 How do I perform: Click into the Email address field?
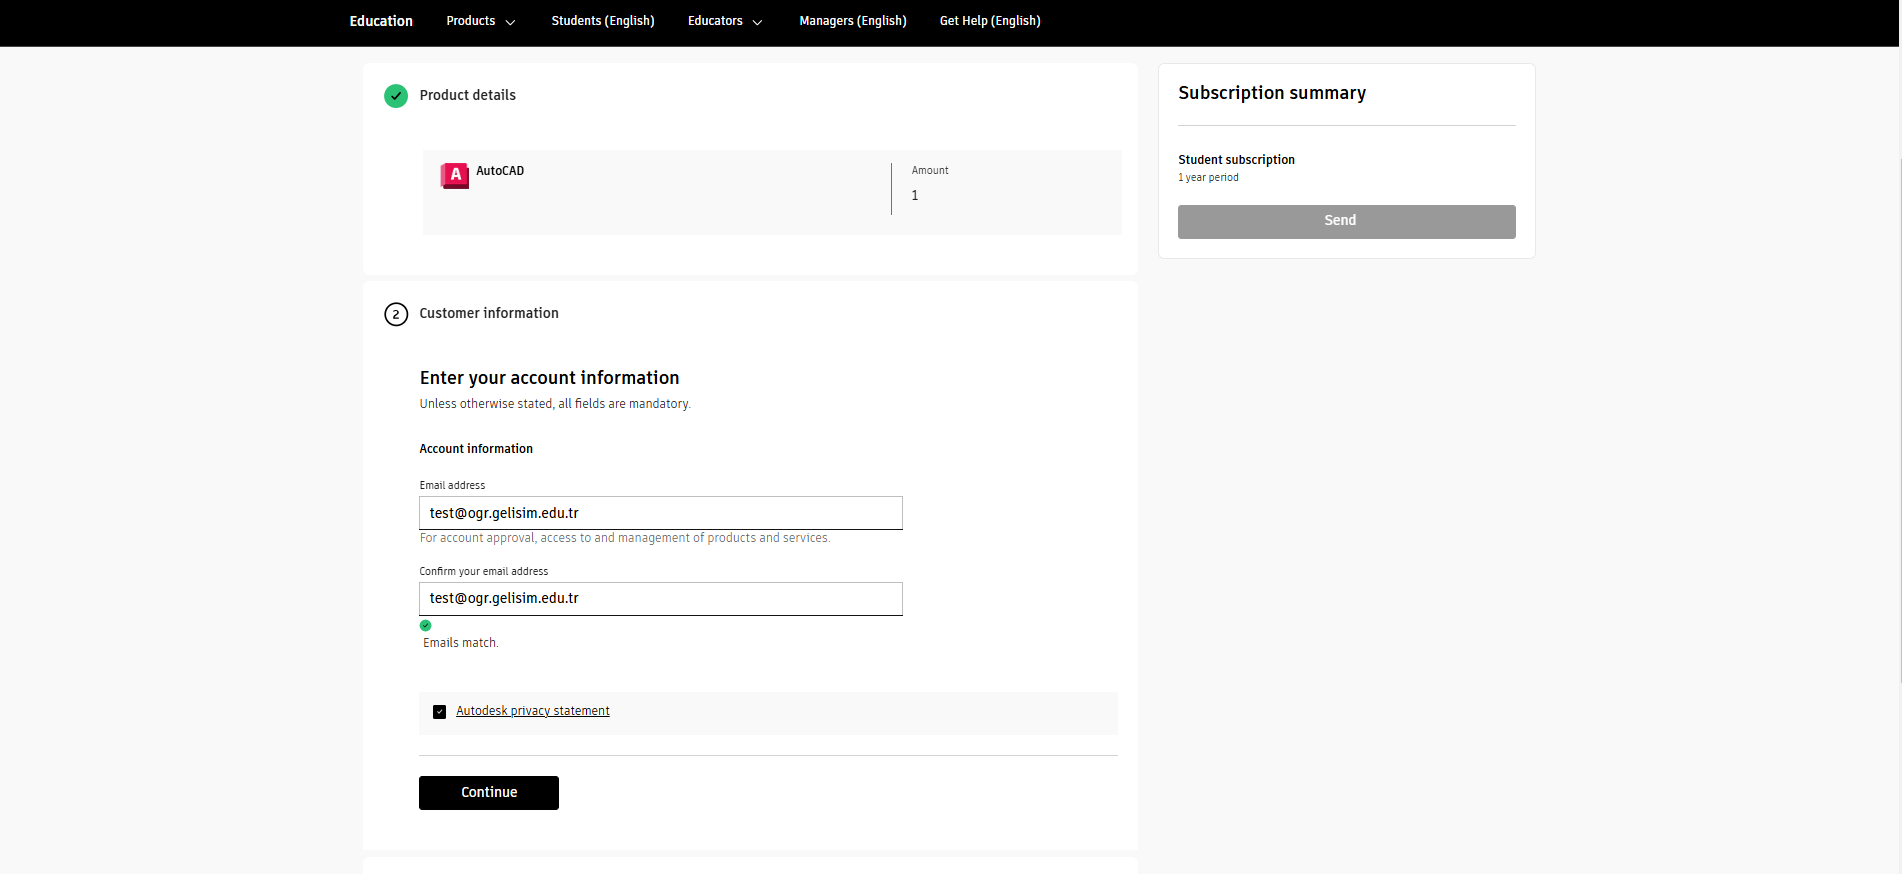tap(661, 513)
